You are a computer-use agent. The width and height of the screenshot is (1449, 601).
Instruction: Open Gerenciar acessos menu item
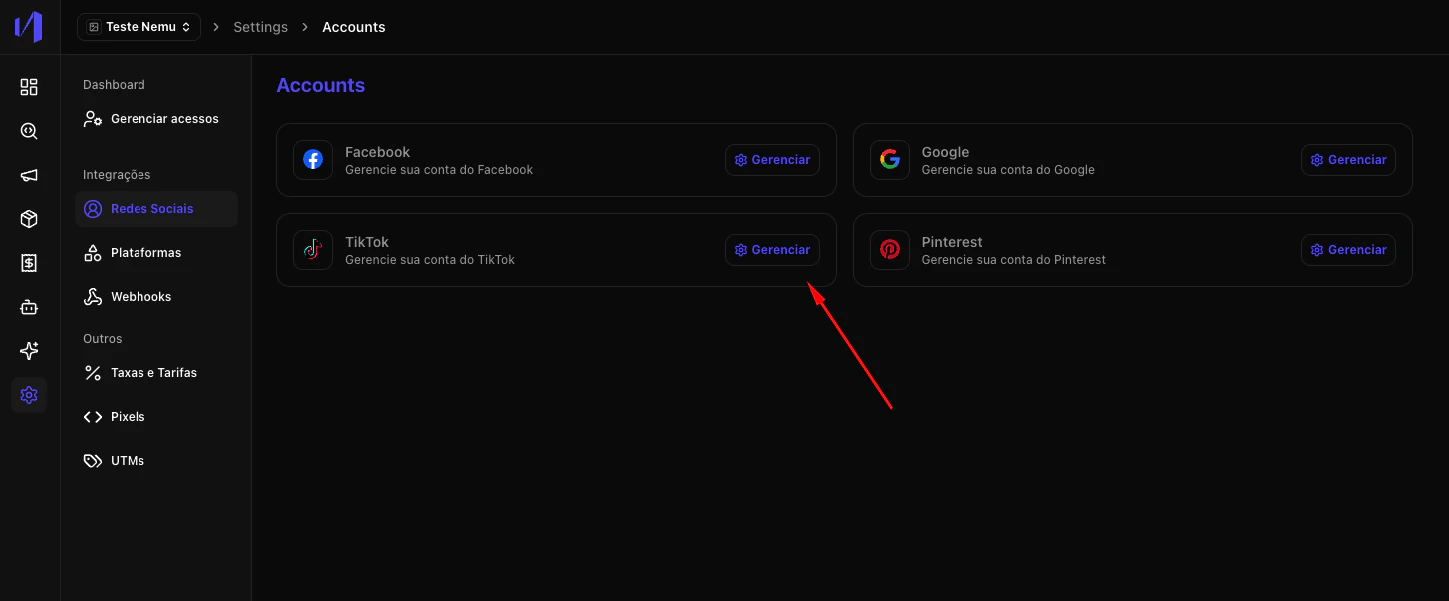pos(156,119)
